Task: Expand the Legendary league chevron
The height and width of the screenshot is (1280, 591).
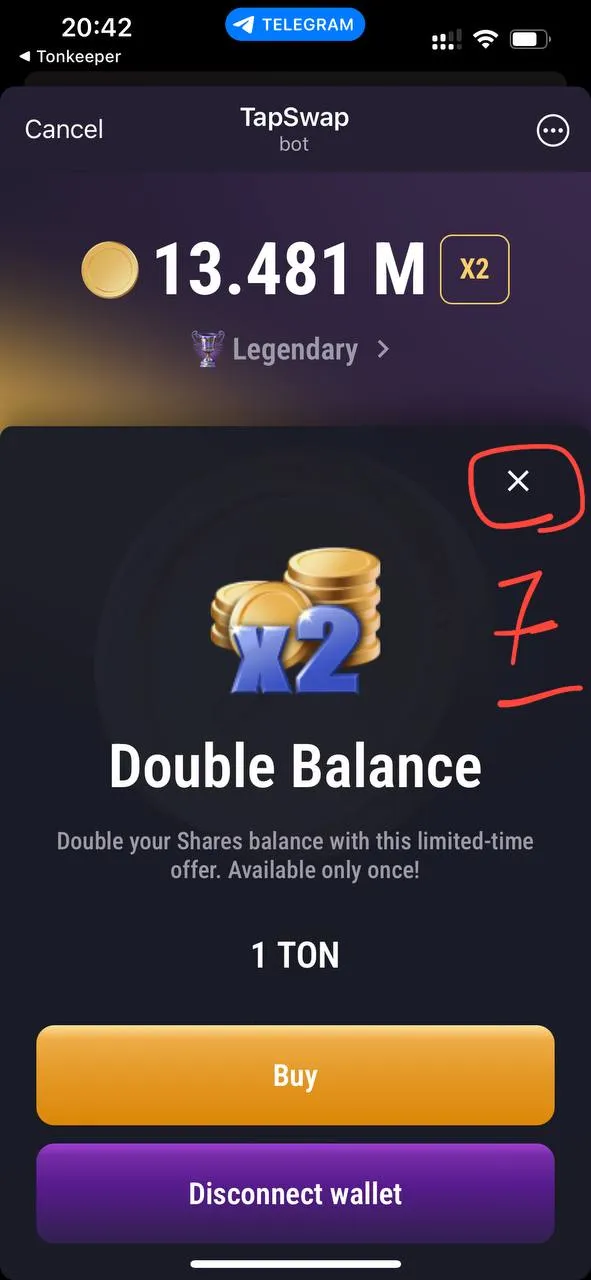Action: click(383, 350)
